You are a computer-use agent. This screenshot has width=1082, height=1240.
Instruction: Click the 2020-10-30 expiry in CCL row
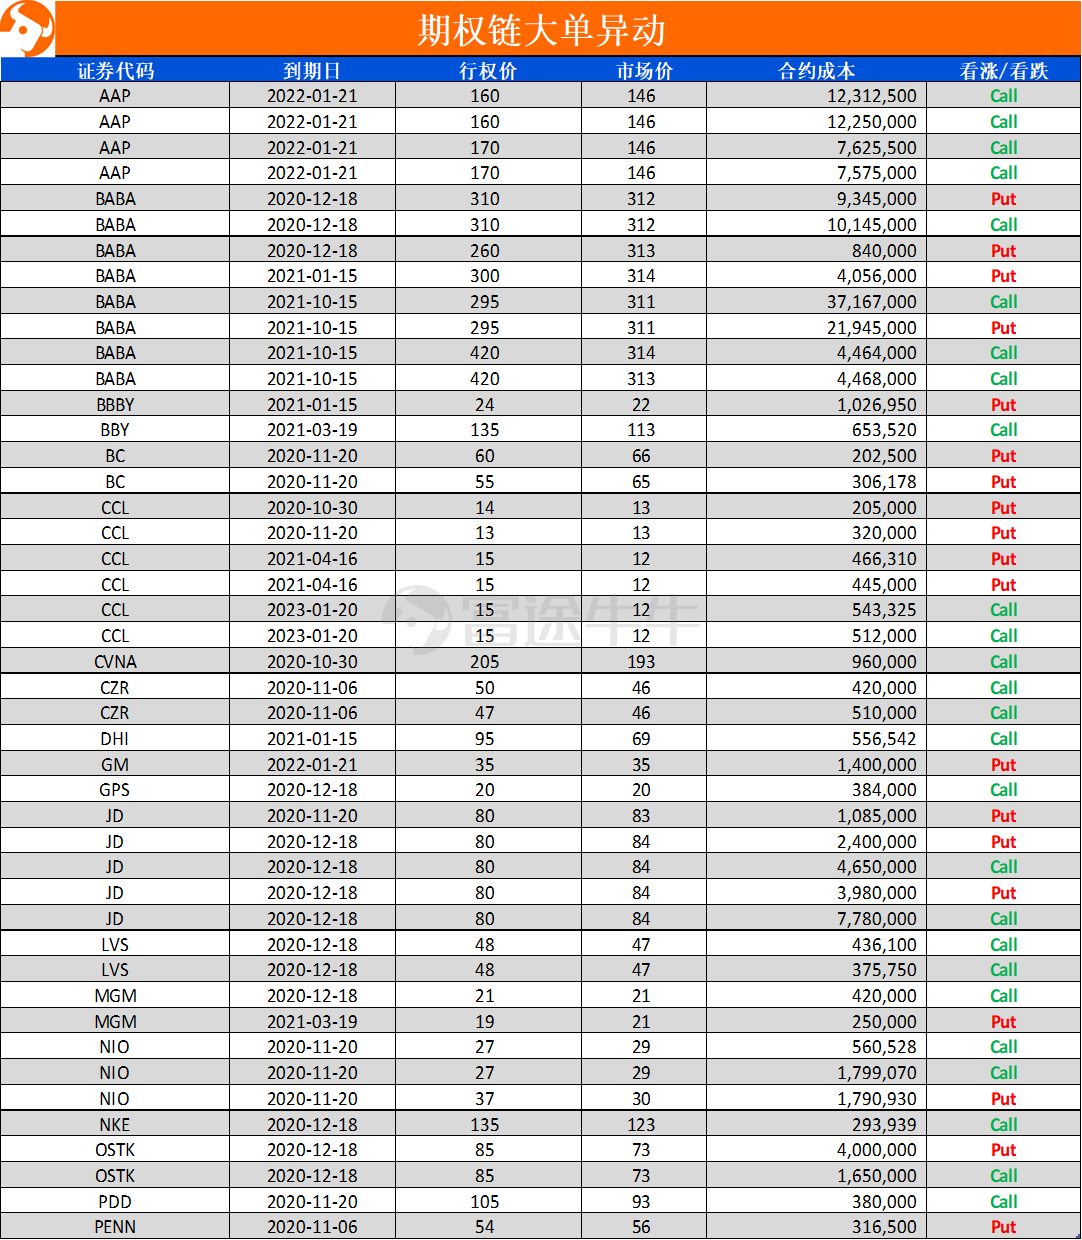click(312, 508)
